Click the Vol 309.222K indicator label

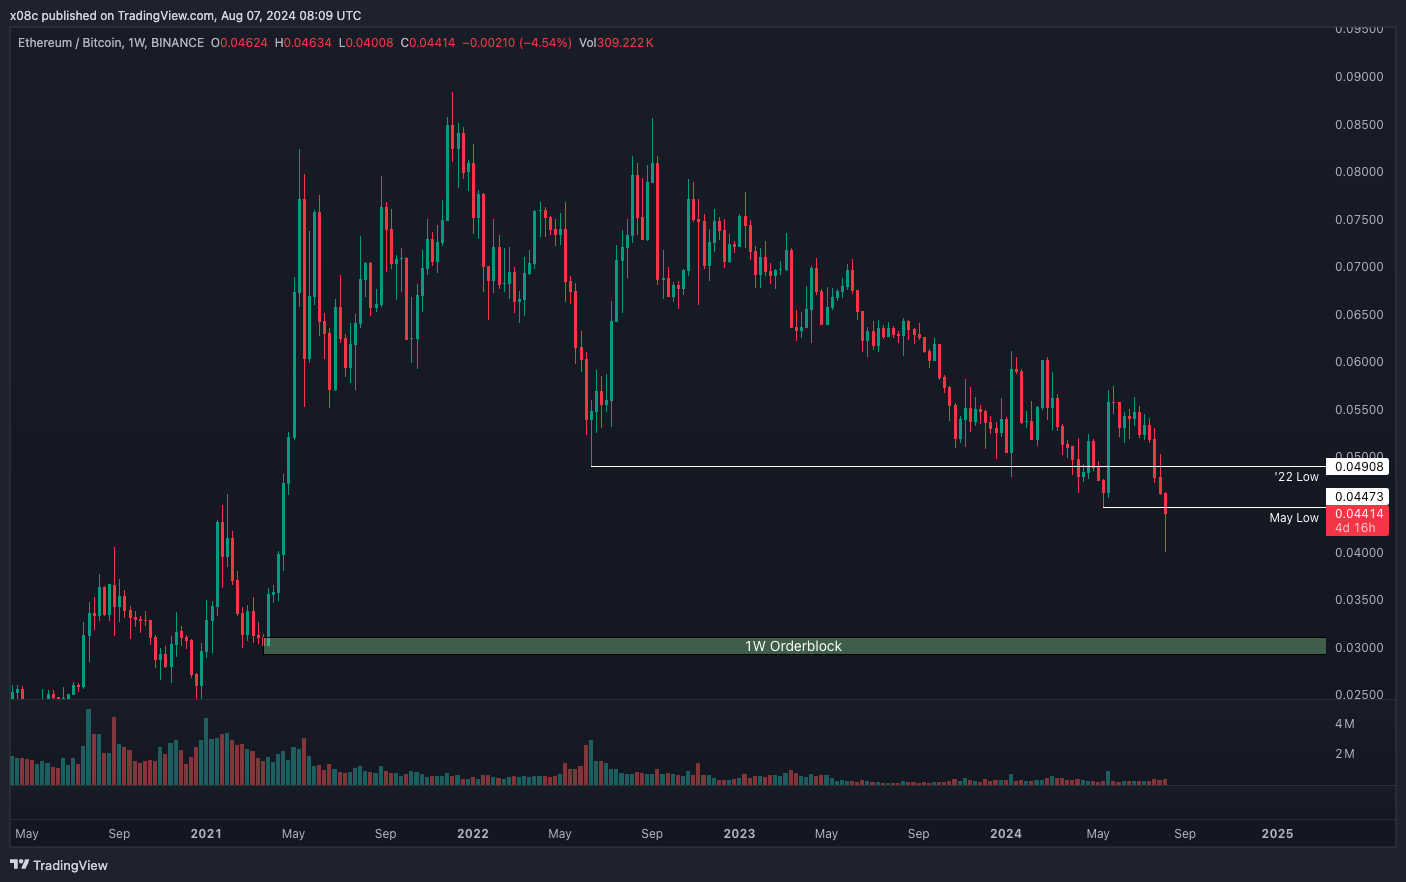pyautogui.click(x=616, y=43)
